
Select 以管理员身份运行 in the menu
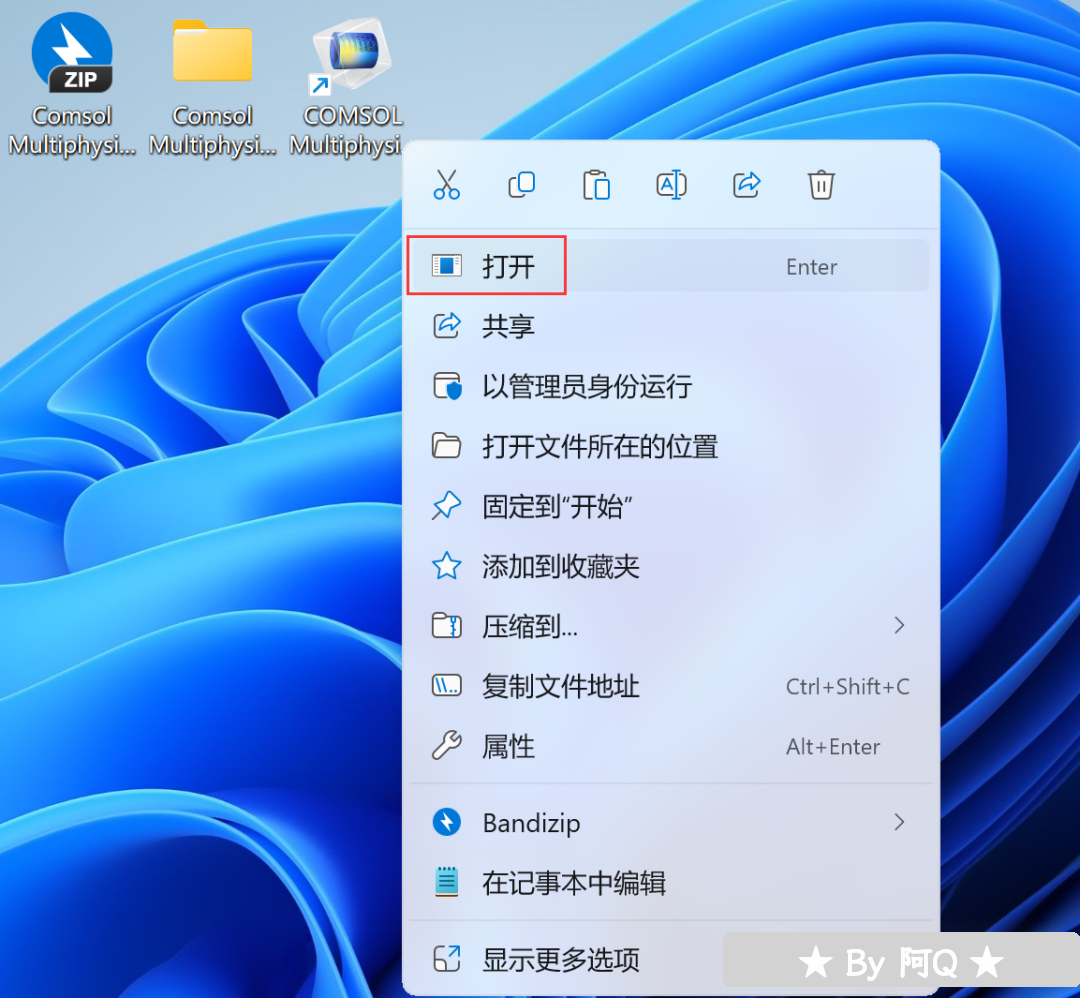click(669, 386)
